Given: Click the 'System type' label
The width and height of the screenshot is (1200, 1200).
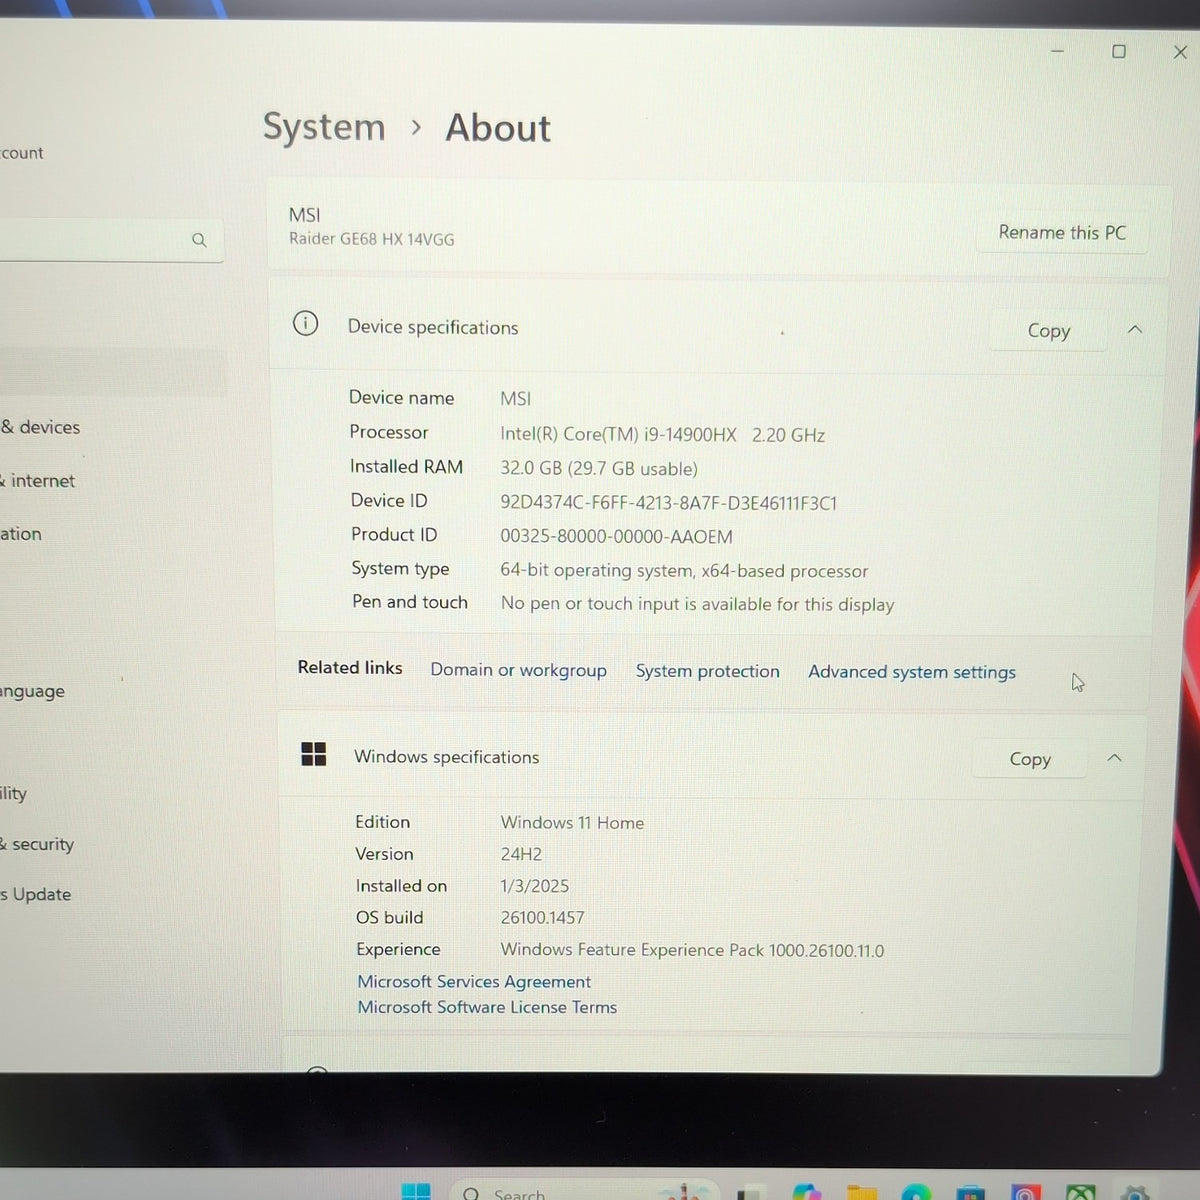Looking at the screenshot, I should [400, 568].
